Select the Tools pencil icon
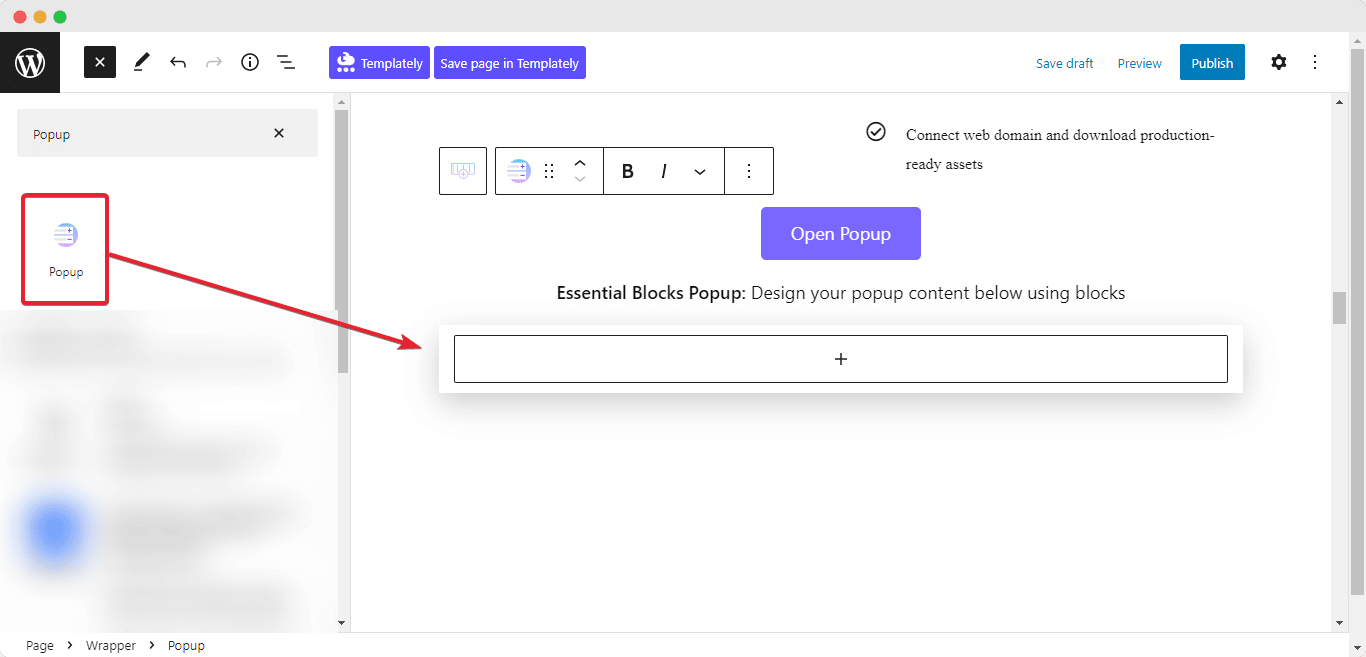The width and height of the screenshot is (1366, 657). tap(141, 62)
